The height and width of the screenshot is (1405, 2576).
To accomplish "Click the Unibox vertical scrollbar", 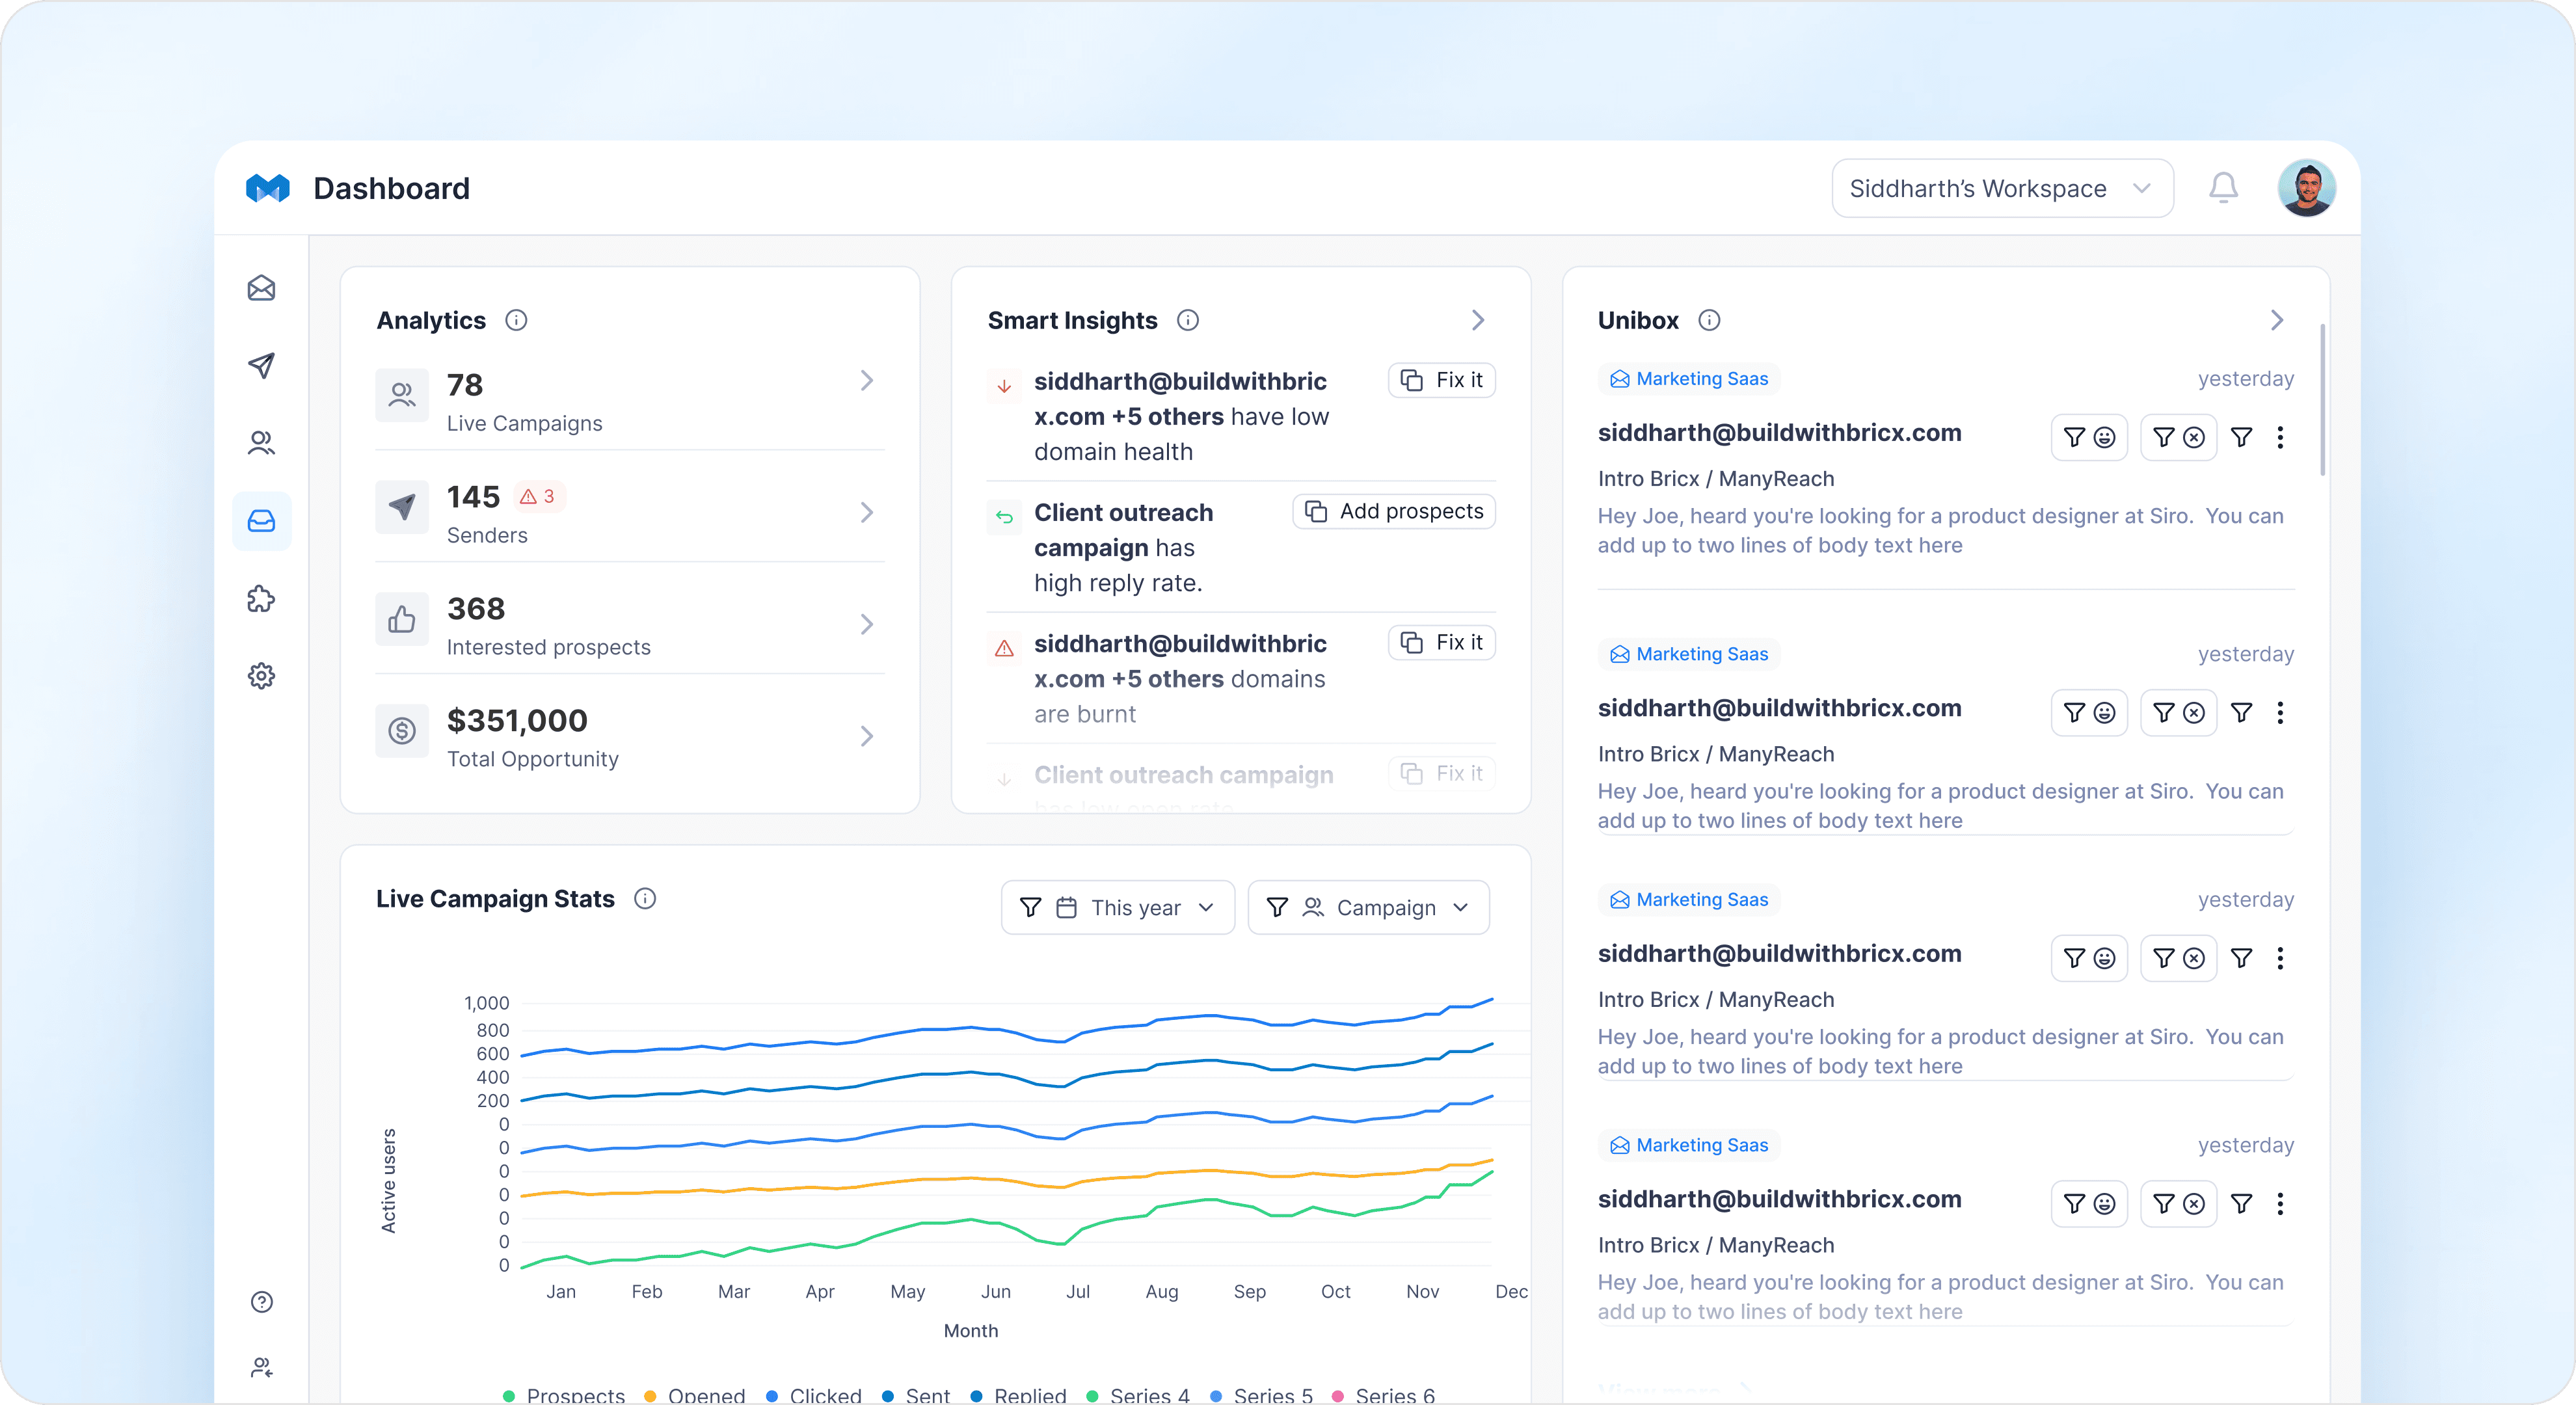I will [2322, 400].
